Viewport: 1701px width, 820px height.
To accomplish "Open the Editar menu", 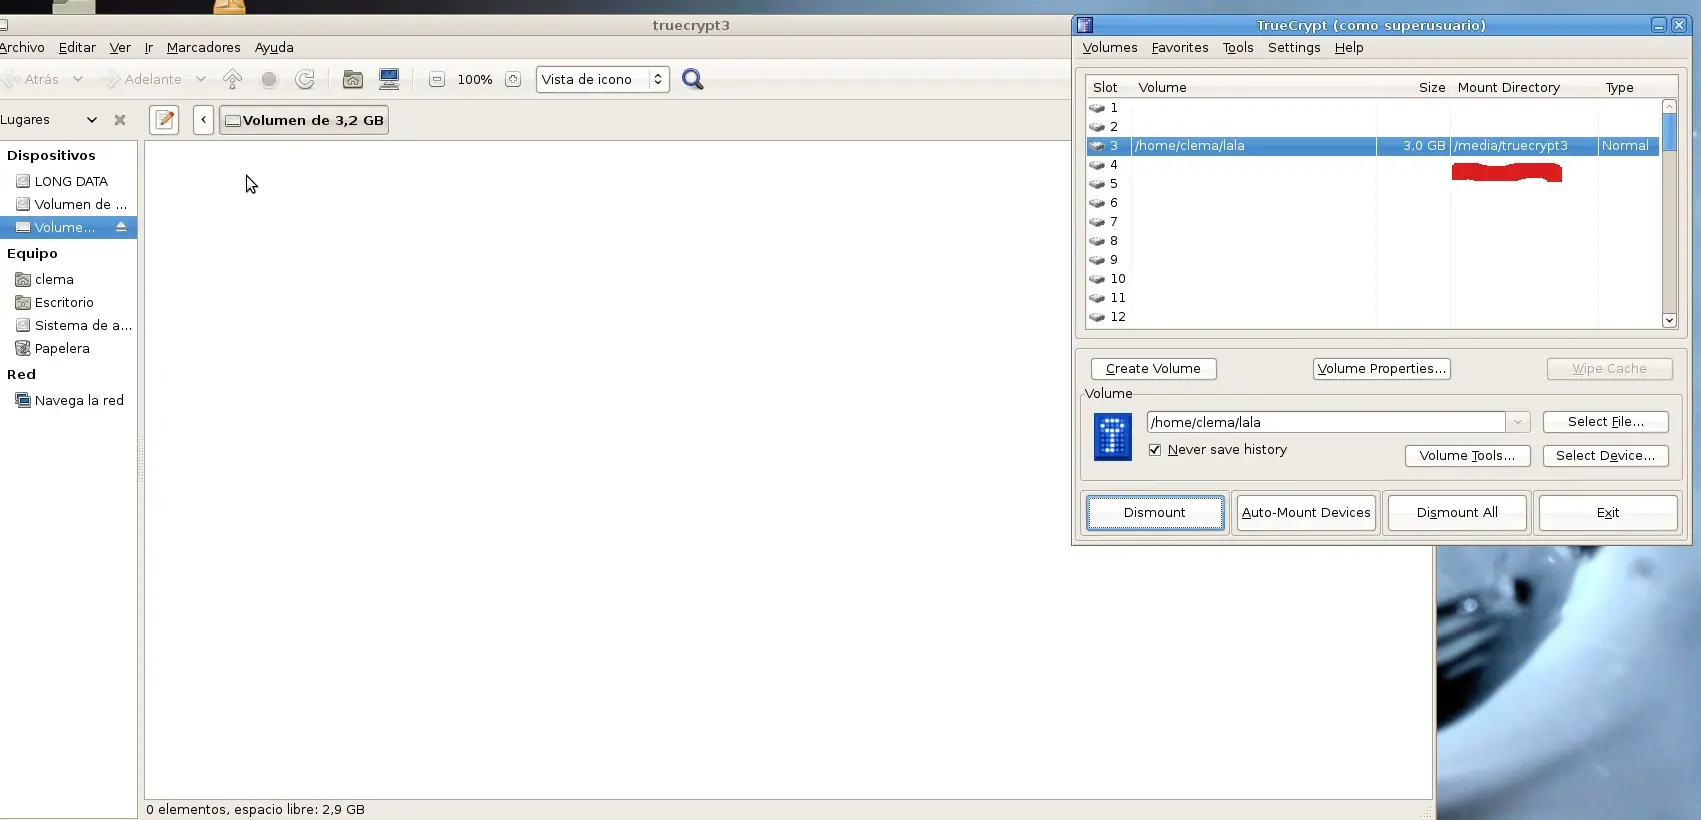I will pos(77,47).
